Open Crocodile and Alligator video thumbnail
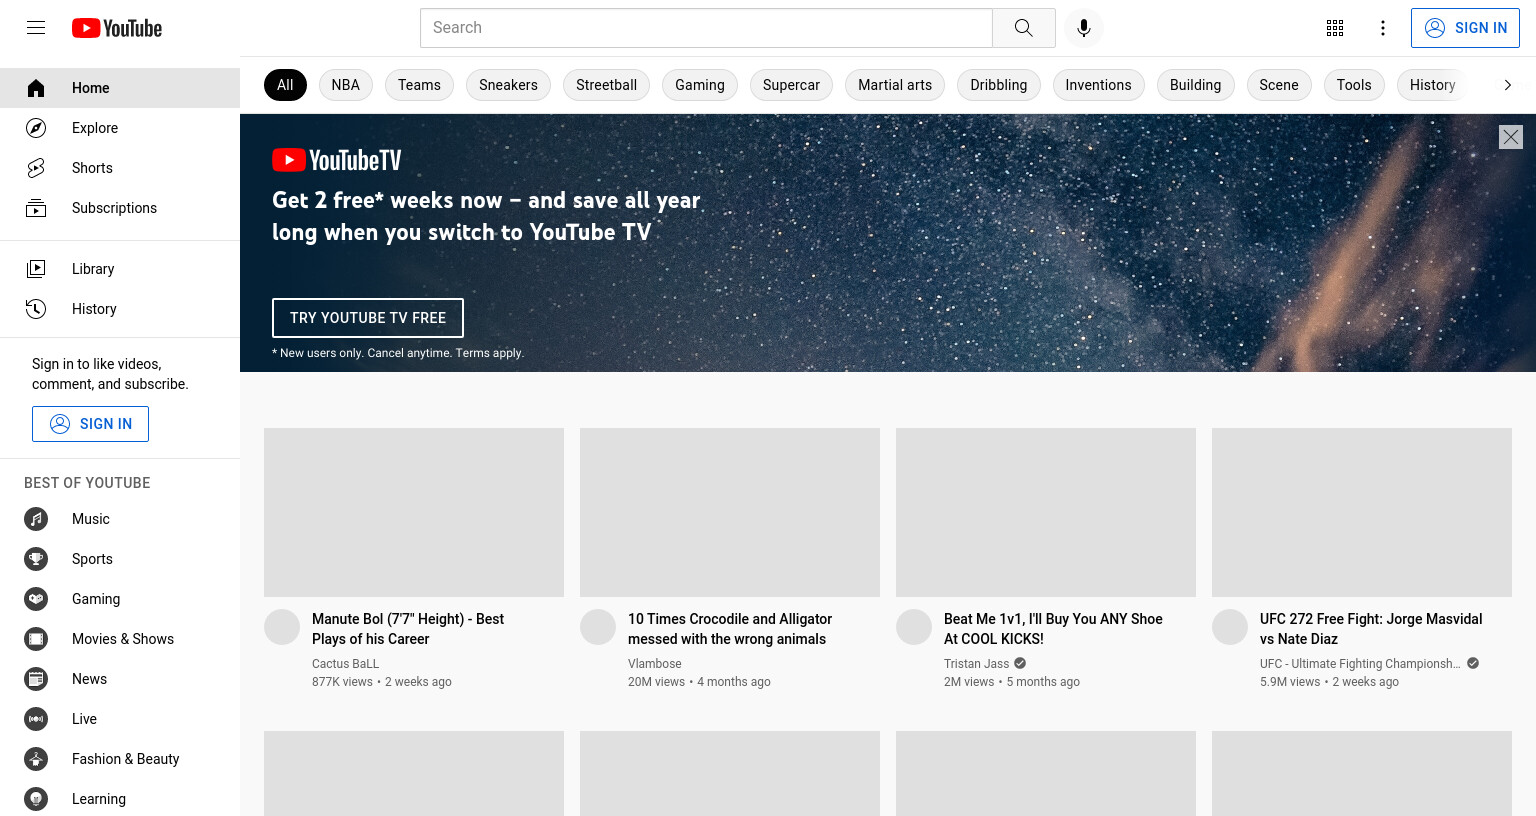Viewport: 1536px width, 816px height. [x=730, y=513]
